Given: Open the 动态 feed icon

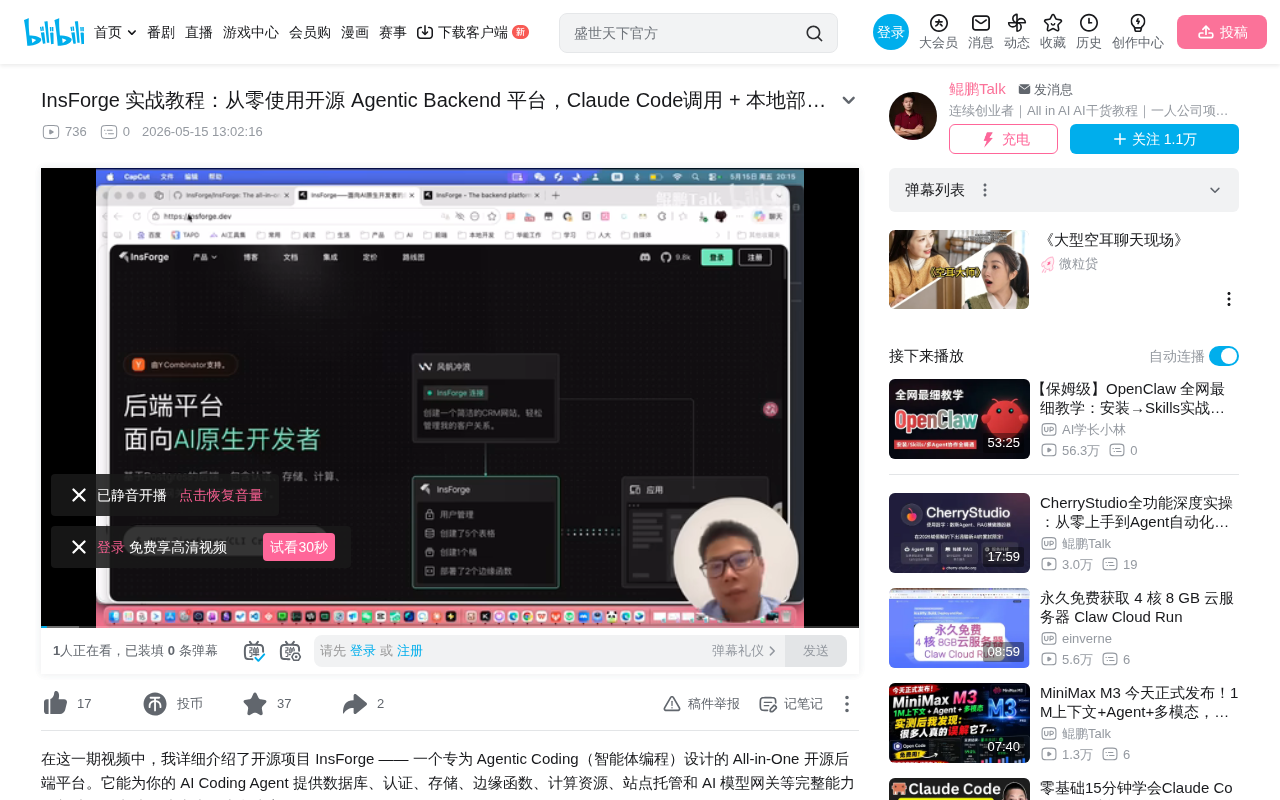Looking at the screenshot, I should pyautogui.click(x=1017, y=23).
